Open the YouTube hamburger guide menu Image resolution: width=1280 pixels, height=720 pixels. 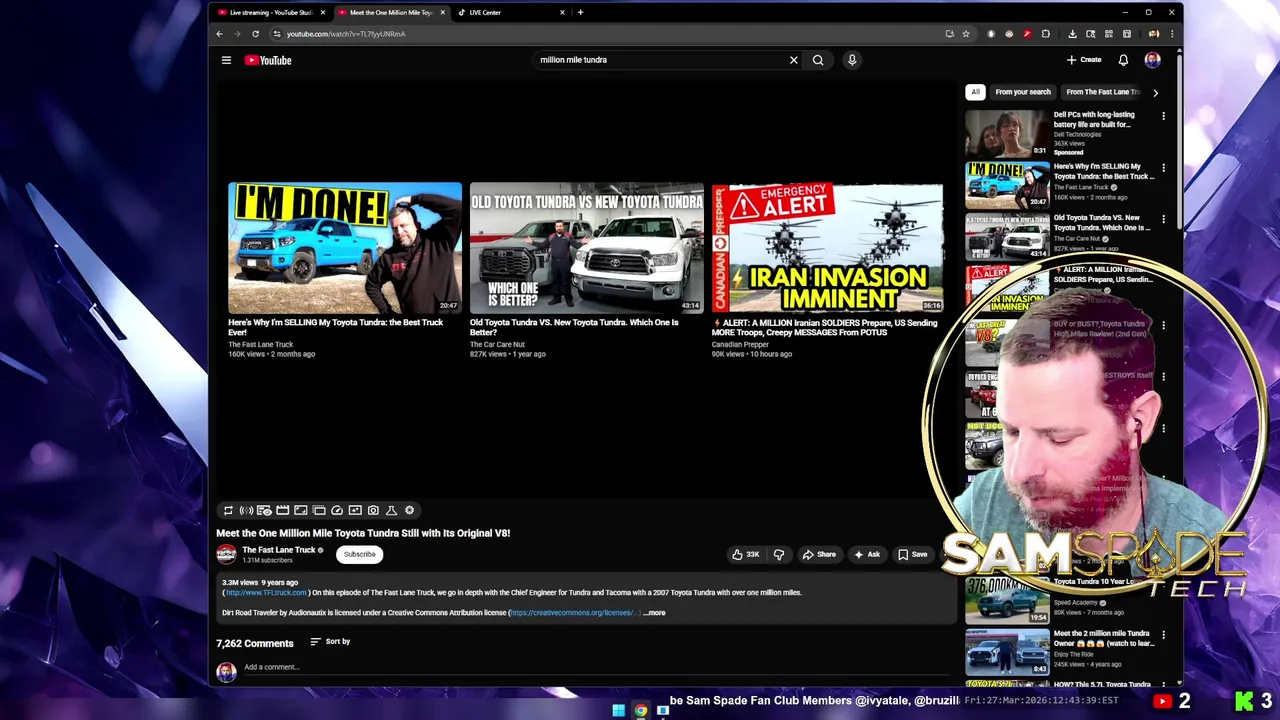point(226,60)
